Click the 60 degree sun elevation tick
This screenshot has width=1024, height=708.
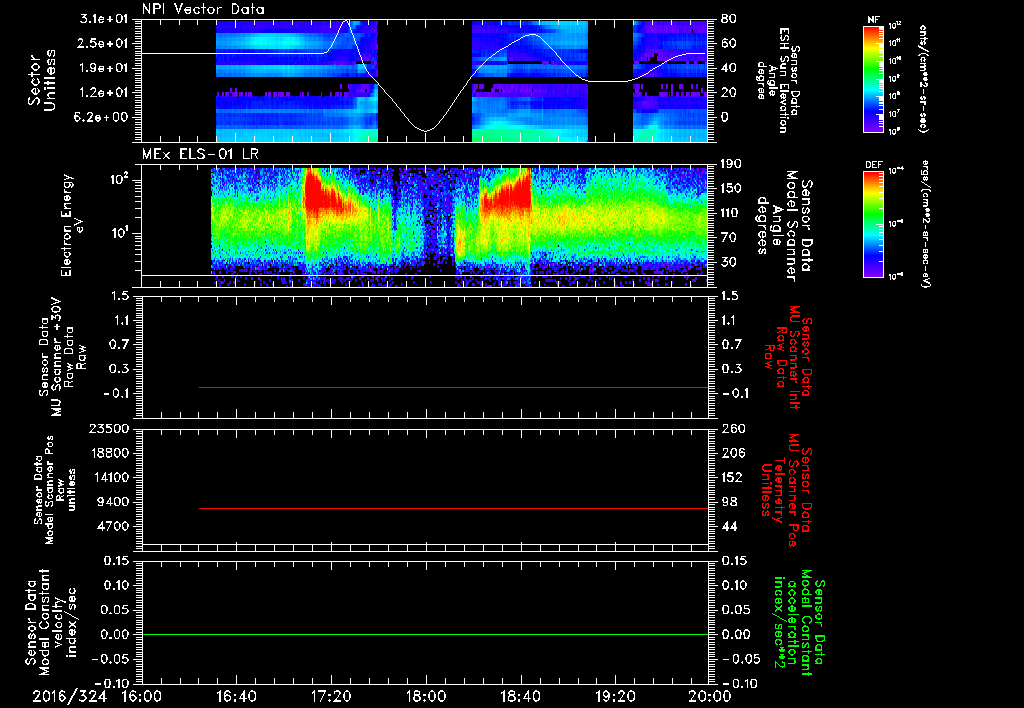(x=729, y=43)
